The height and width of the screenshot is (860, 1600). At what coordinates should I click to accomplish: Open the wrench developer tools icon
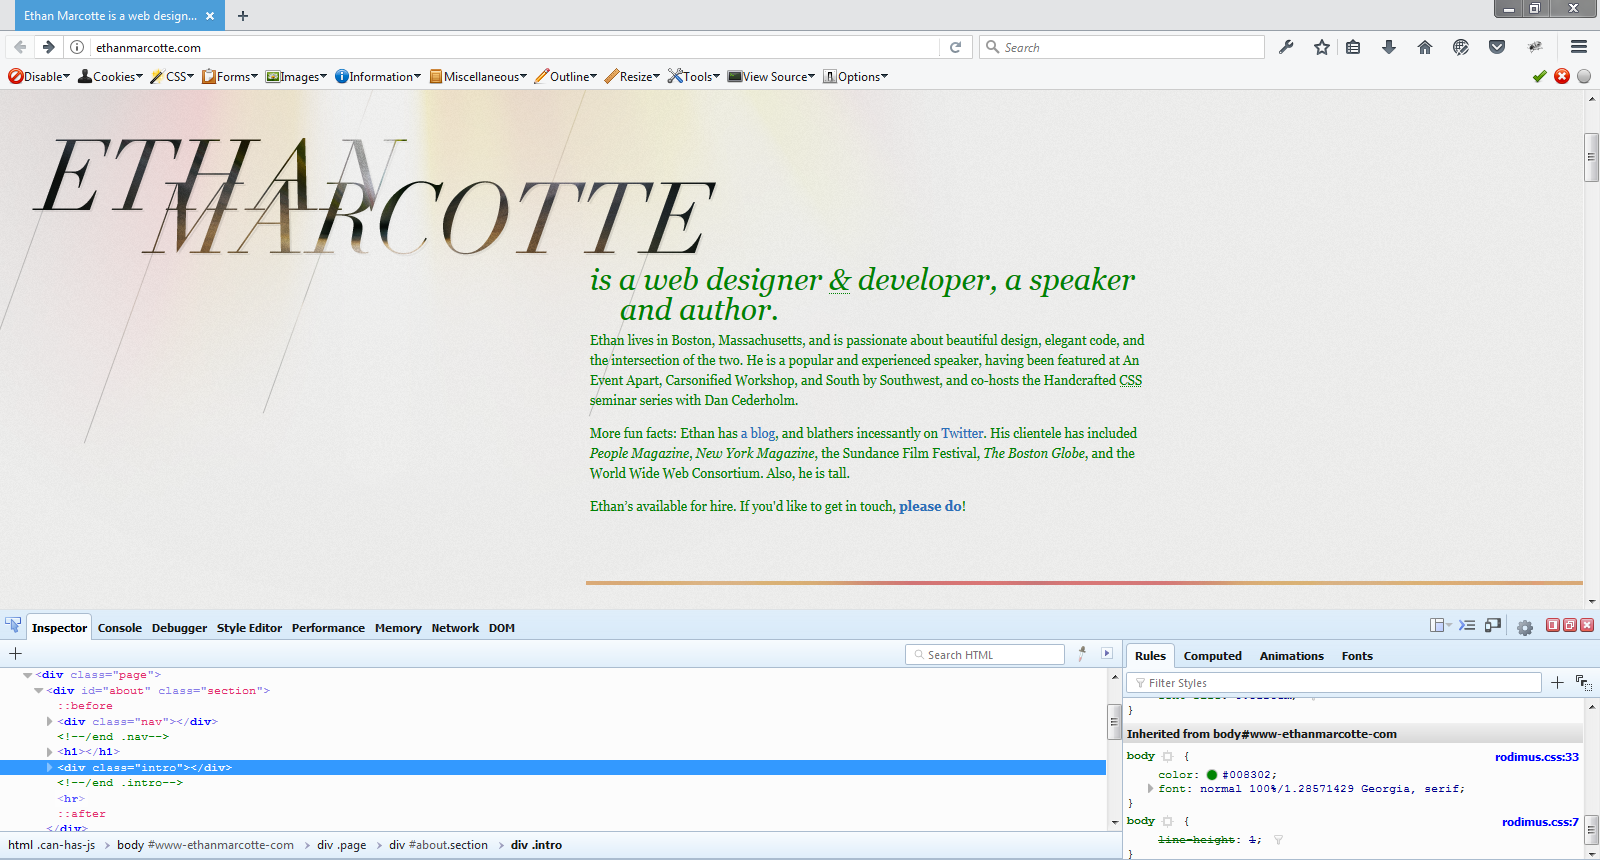point(1286,47)
